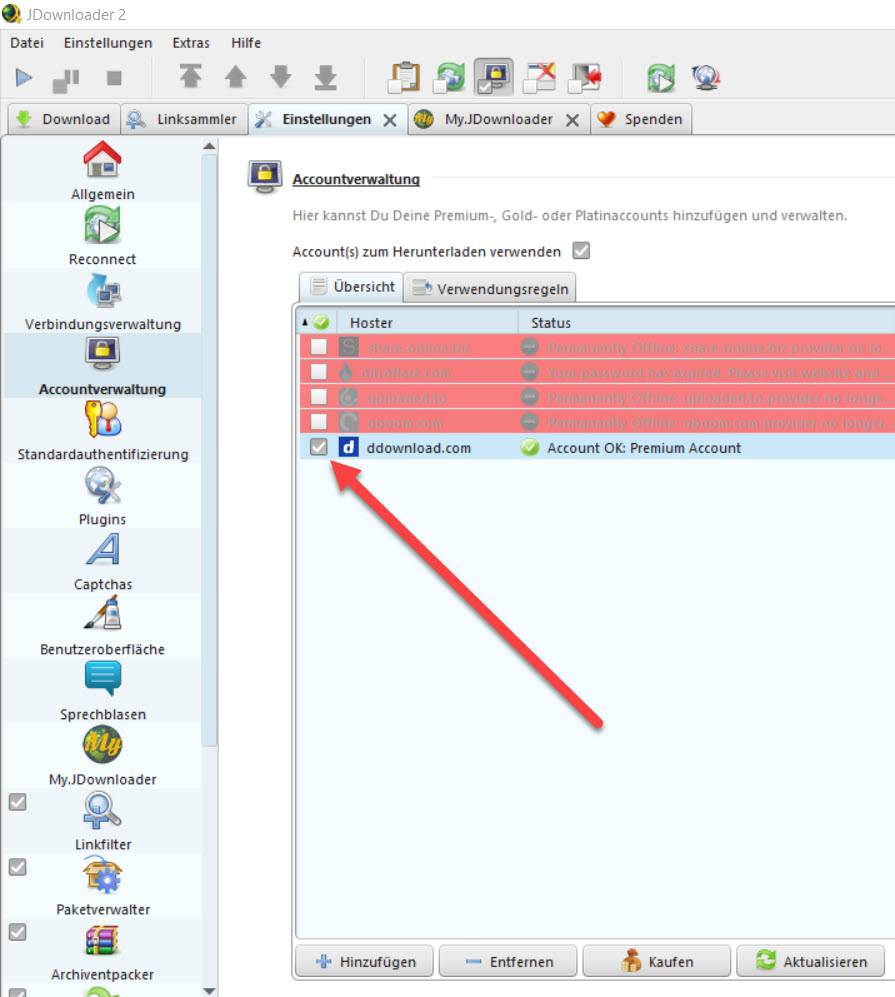Enable the first red offline account checkbox
The width and height of the screenshot is (895, 997).
[318, 347]
